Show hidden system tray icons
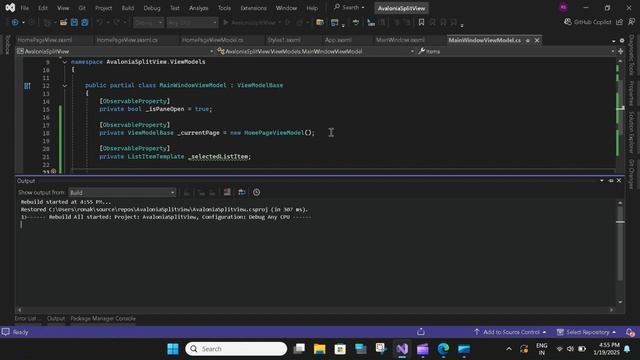Screen dimensions: 640x360 509,349
